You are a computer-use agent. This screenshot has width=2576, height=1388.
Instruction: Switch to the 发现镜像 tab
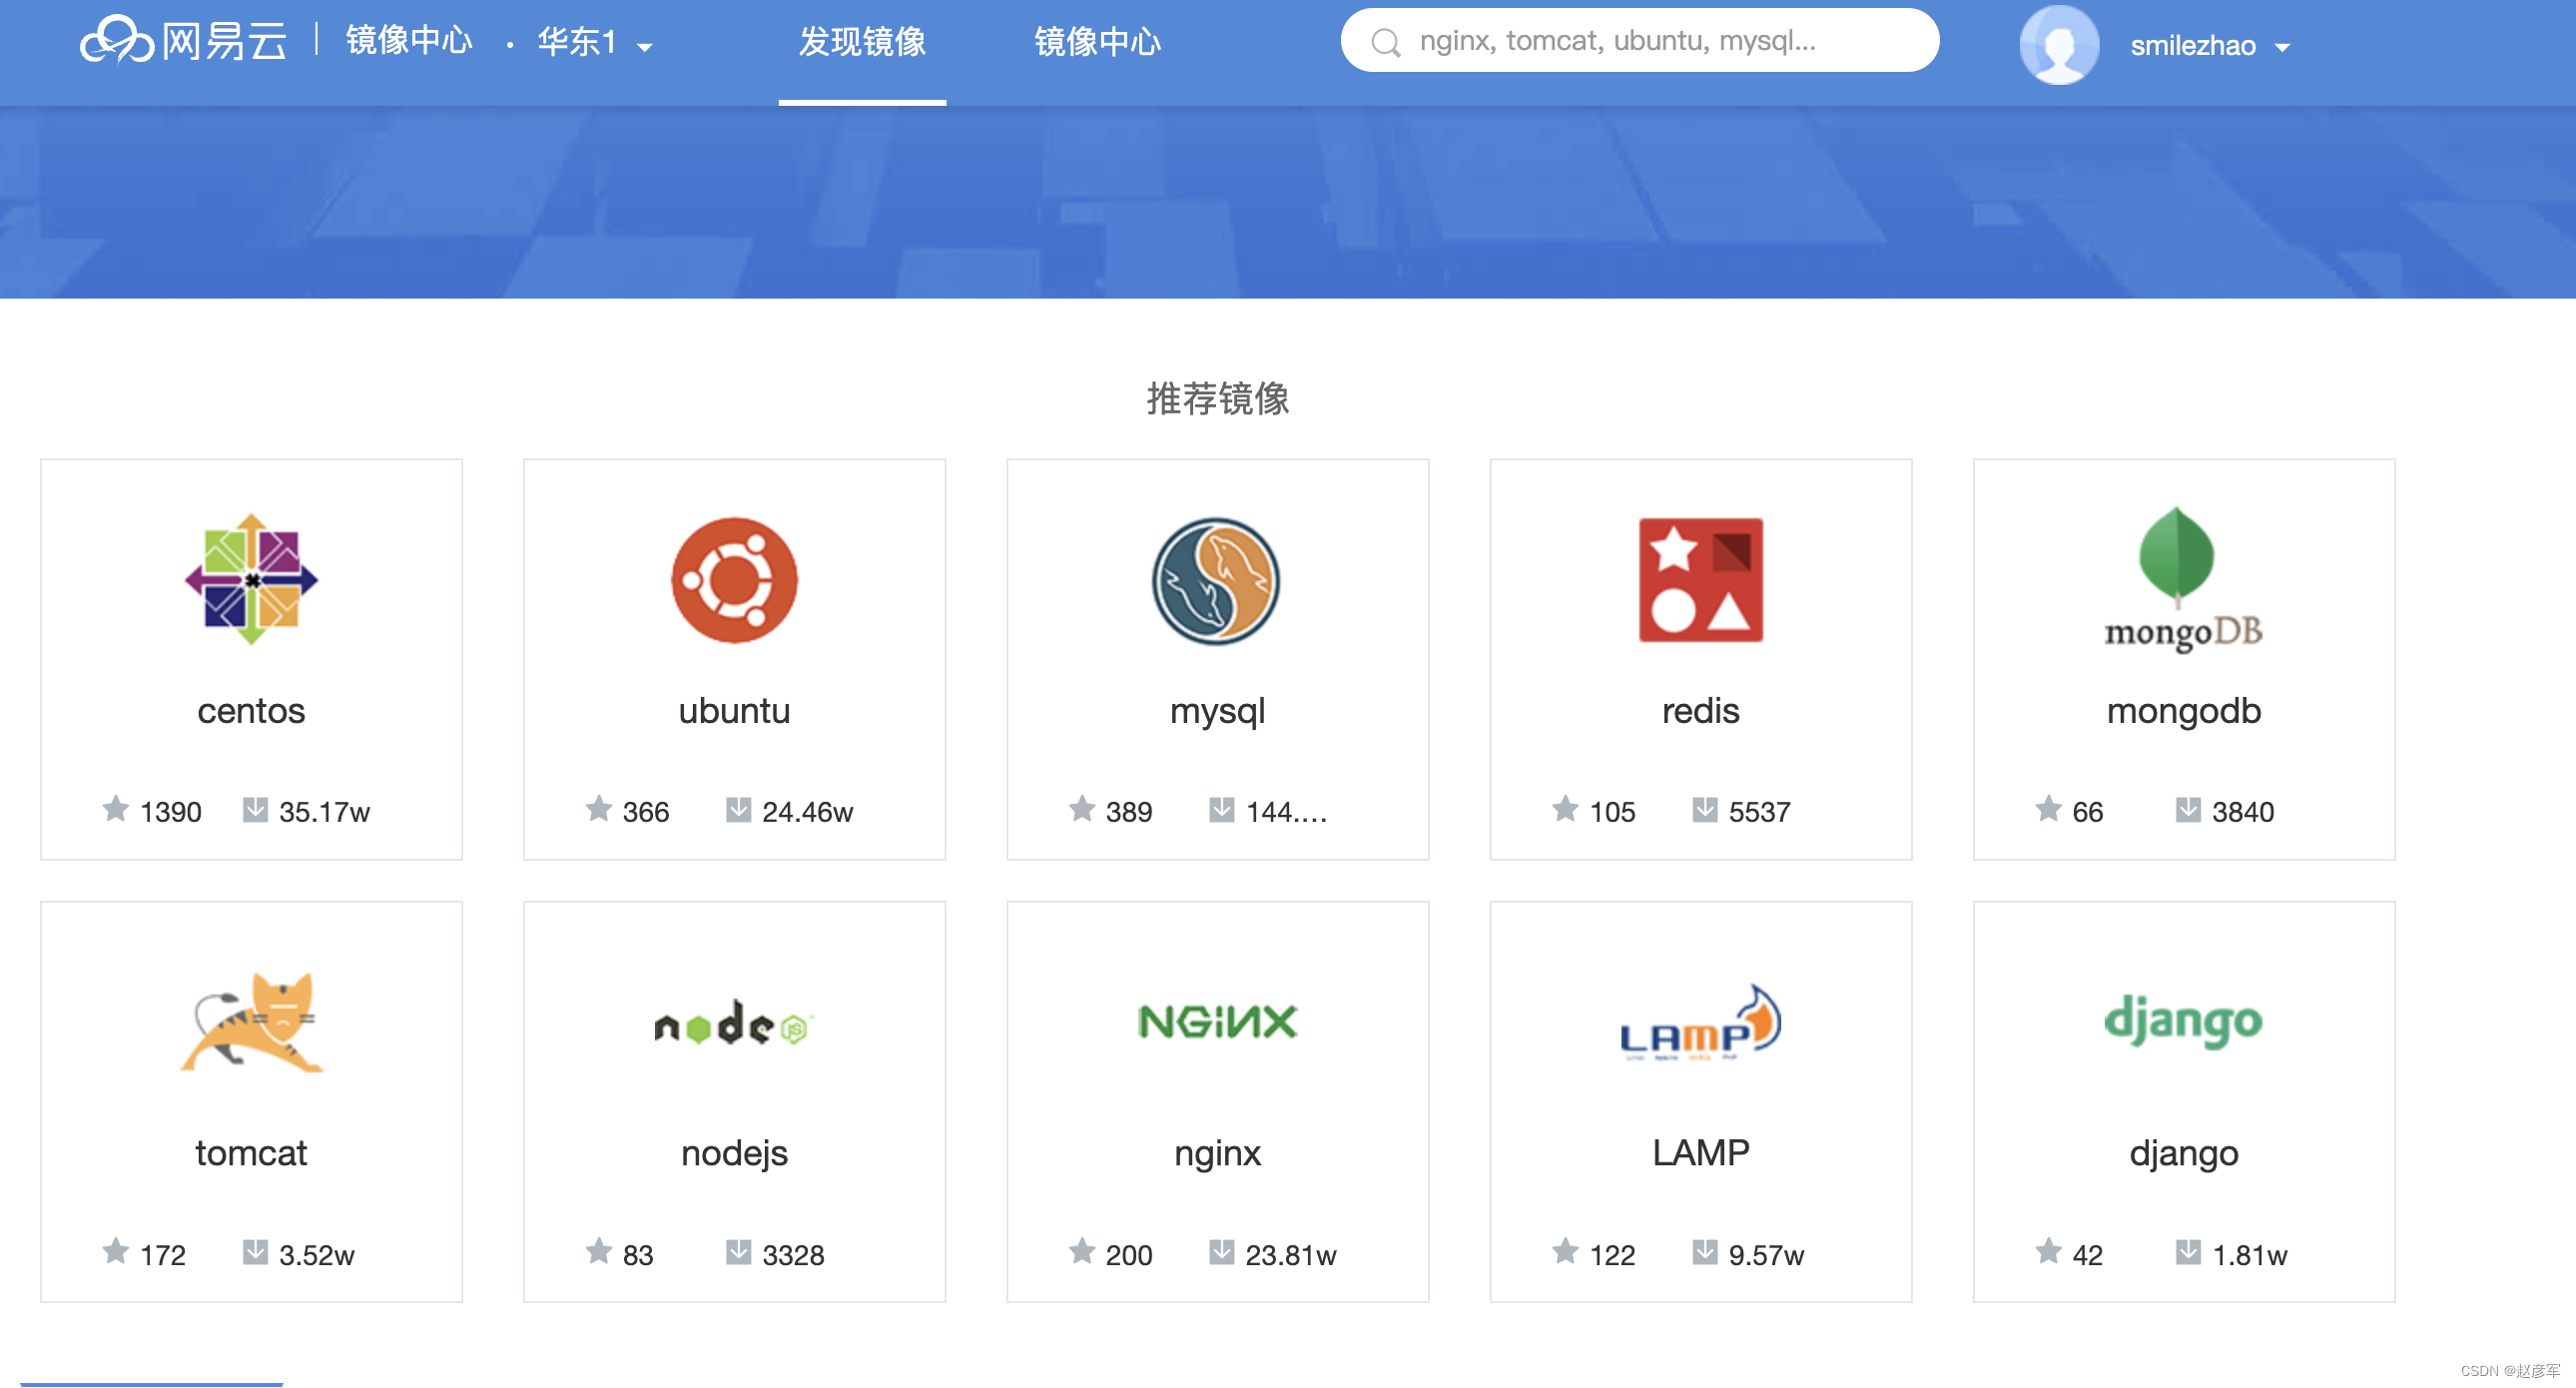862,42
